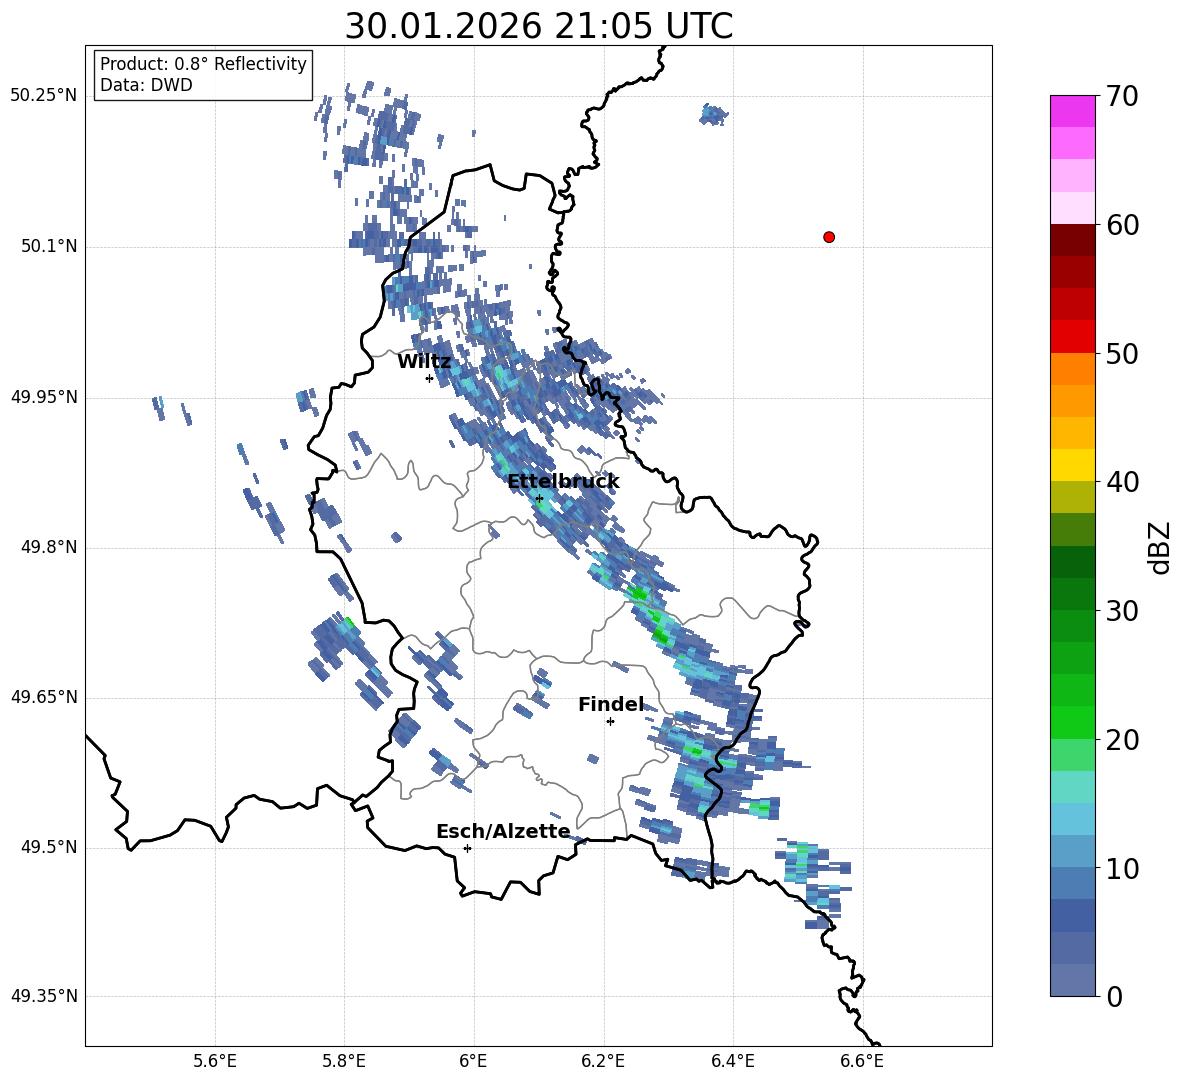Click the Wiltz station cross marker
Screen dimensions: 1184x1081
tap(430, 378)
